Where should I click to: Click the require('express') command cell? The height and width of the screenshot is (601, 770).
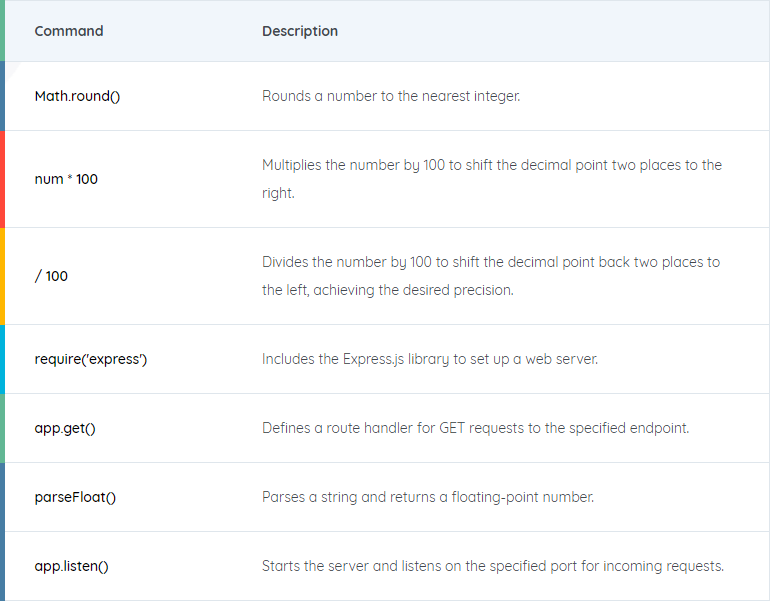(x=90, y=359)
